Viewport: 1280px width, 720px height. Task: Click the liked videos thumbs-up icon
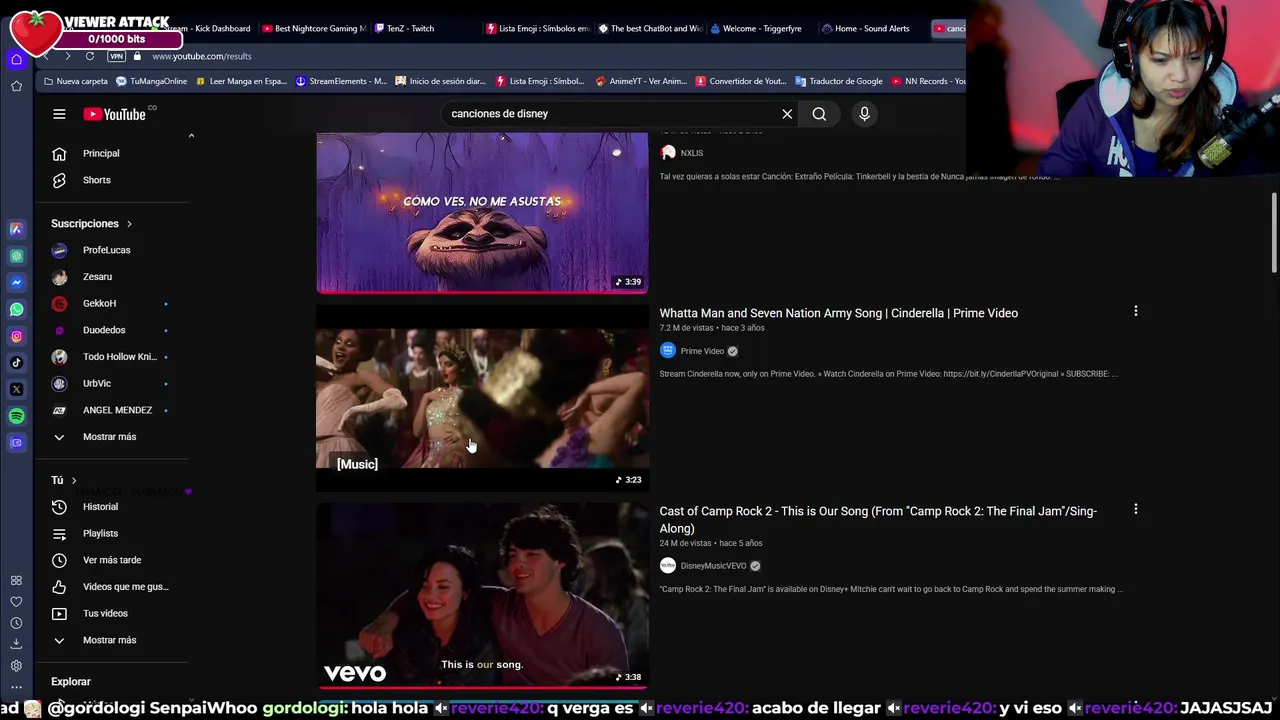point(59,587)
